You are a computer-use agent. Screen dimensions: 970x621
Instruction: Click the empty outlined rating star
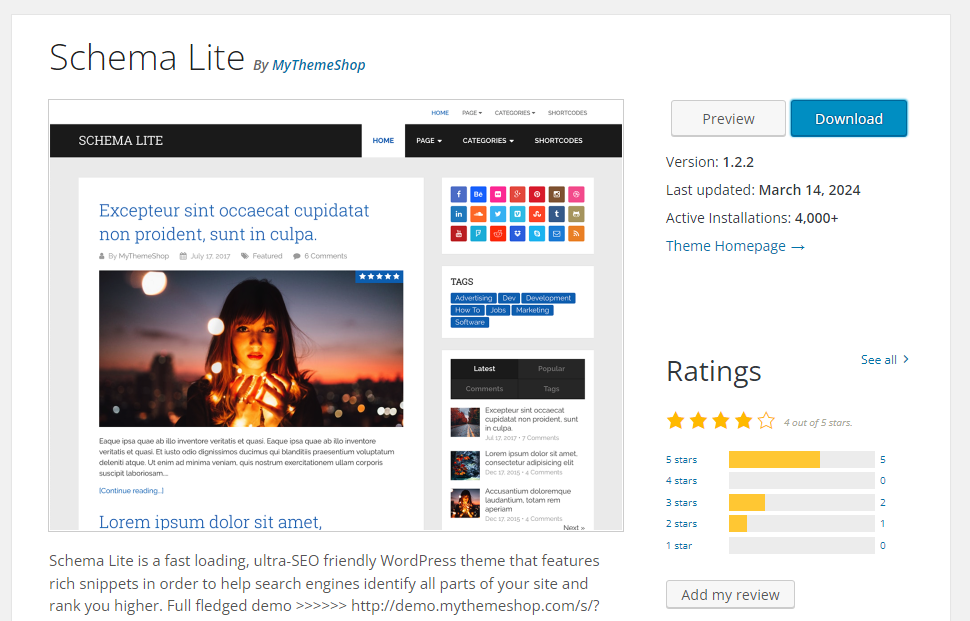pyautogui.click(x=766, y=421)
